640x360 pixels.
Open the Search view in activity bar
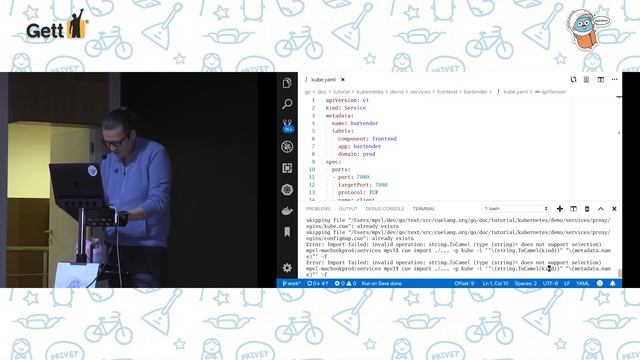287,104
